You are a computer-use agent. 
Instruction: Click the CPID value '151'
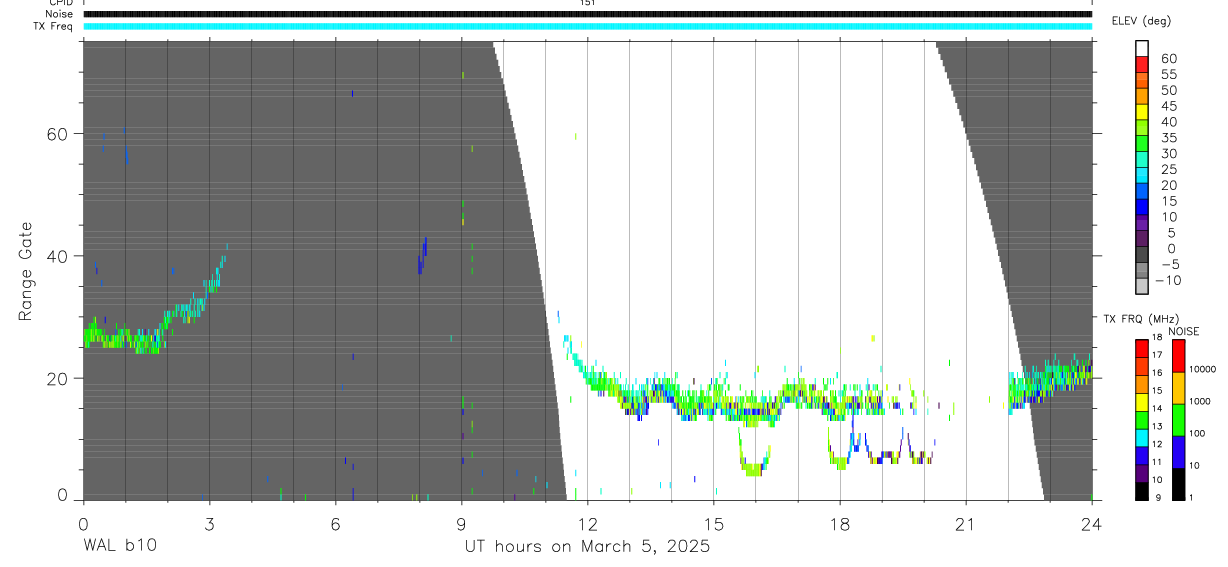pos(587,3)
